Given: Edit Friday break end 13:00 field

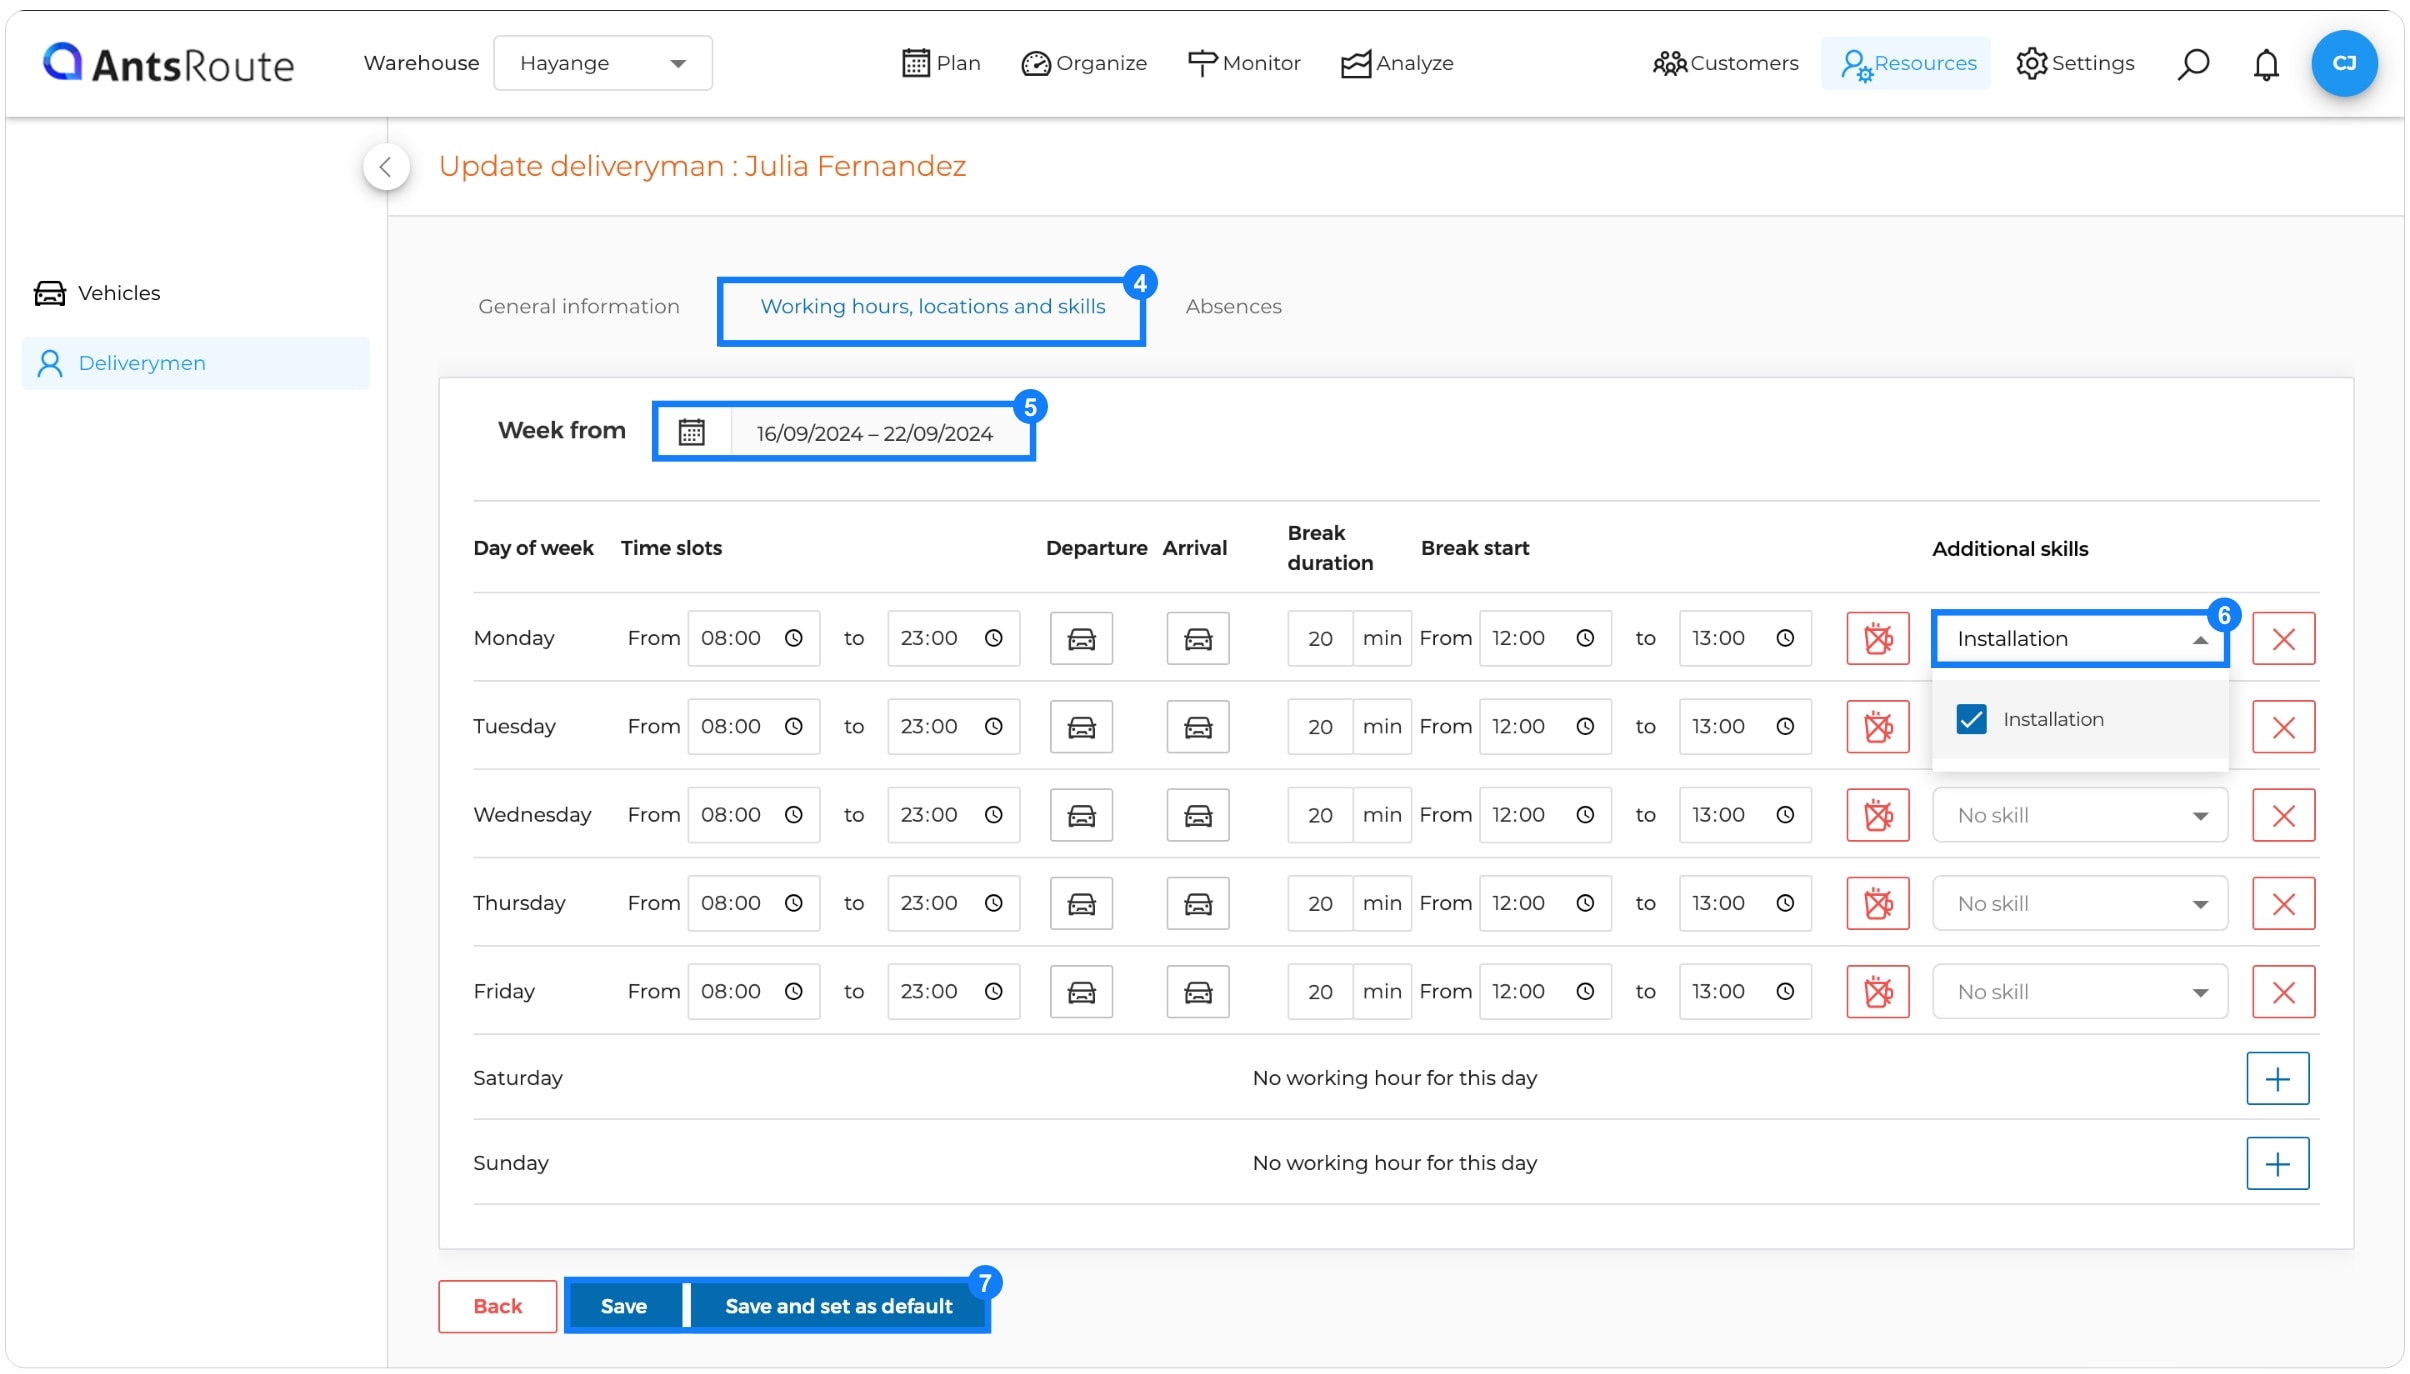Looking at the screenshot, I should [x=1745, y=991].
